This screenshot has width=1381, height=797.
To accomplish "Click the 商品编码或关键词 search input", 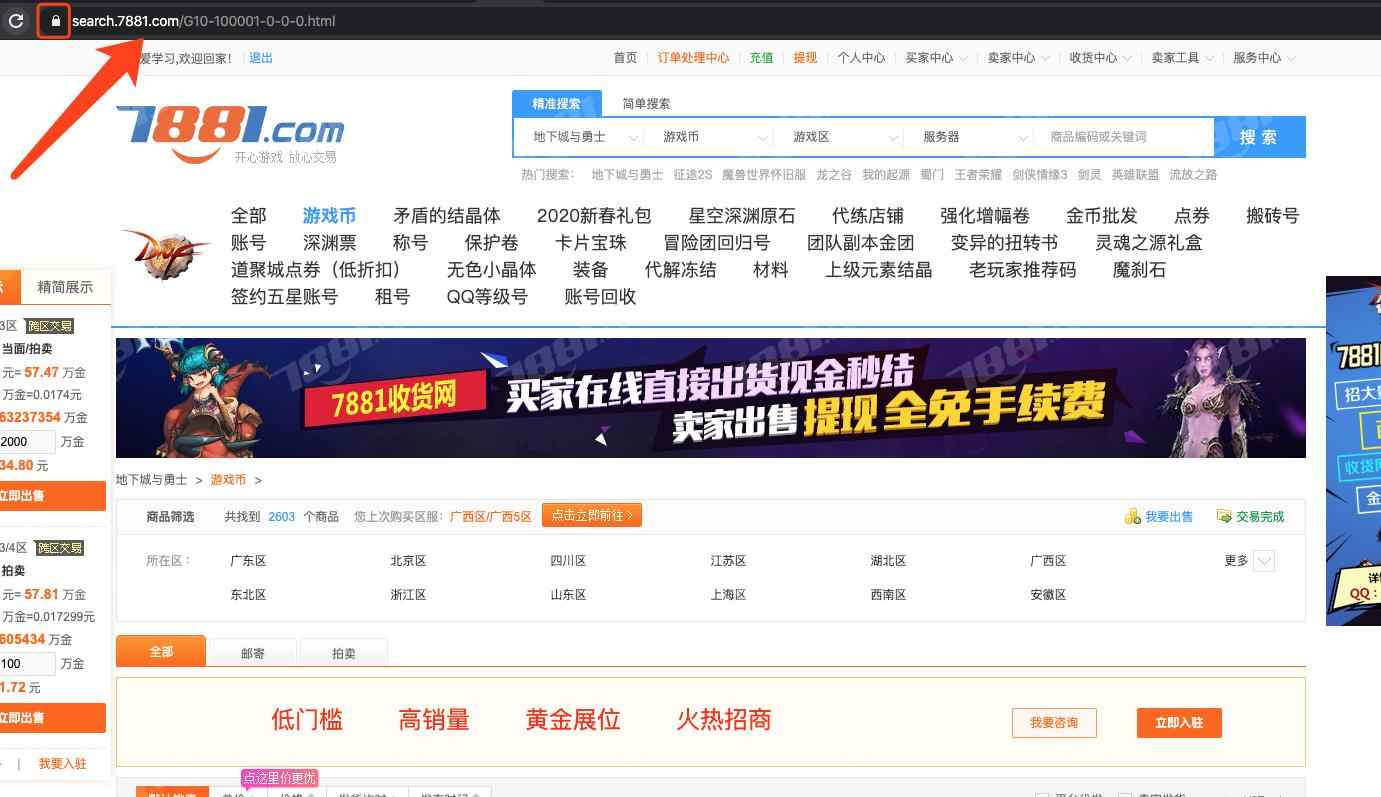I will 1124,137.
